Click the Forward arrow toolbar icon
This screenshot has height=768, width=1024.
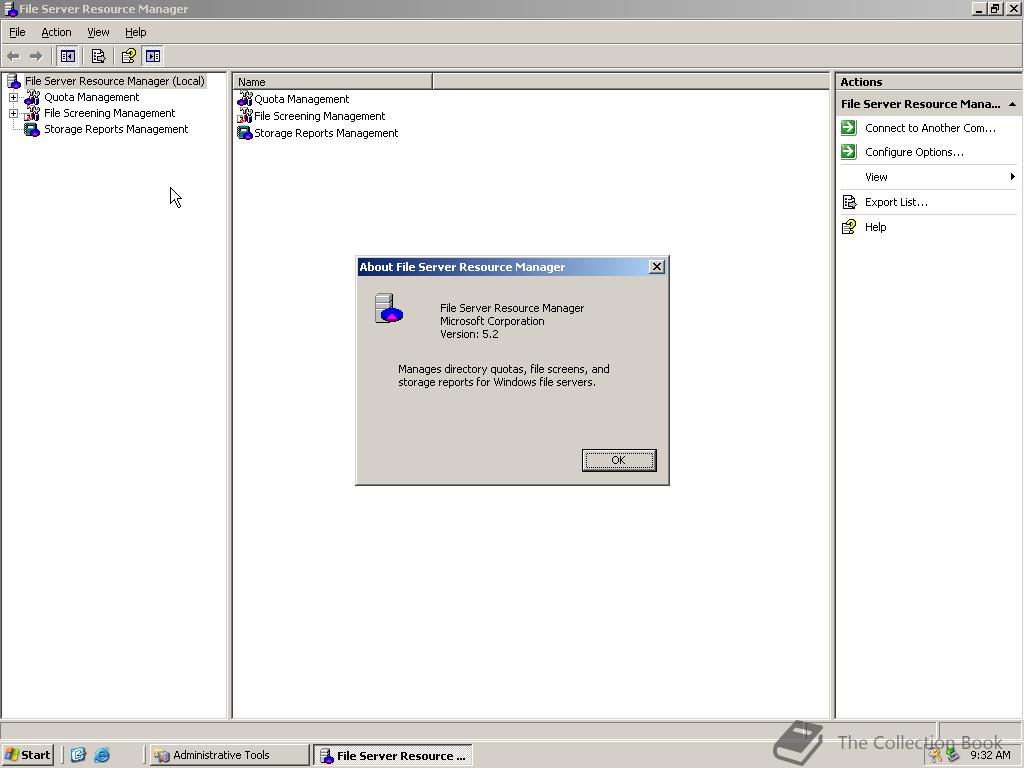[36, 56]
